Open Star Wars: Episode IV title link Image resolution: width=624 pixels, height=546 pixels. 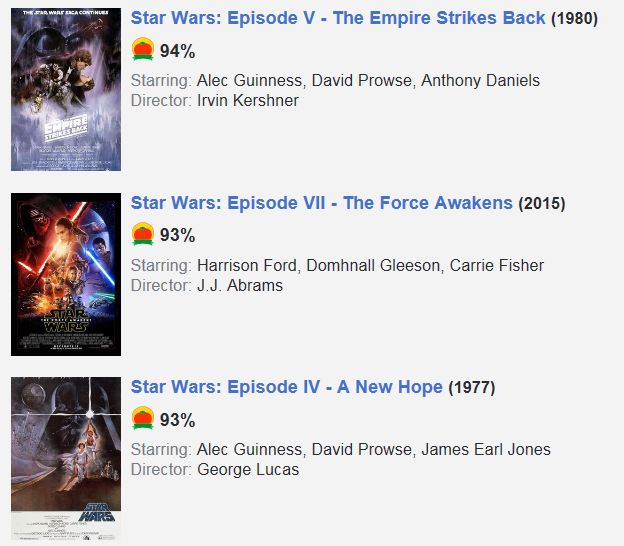click(x=287, y=387)
